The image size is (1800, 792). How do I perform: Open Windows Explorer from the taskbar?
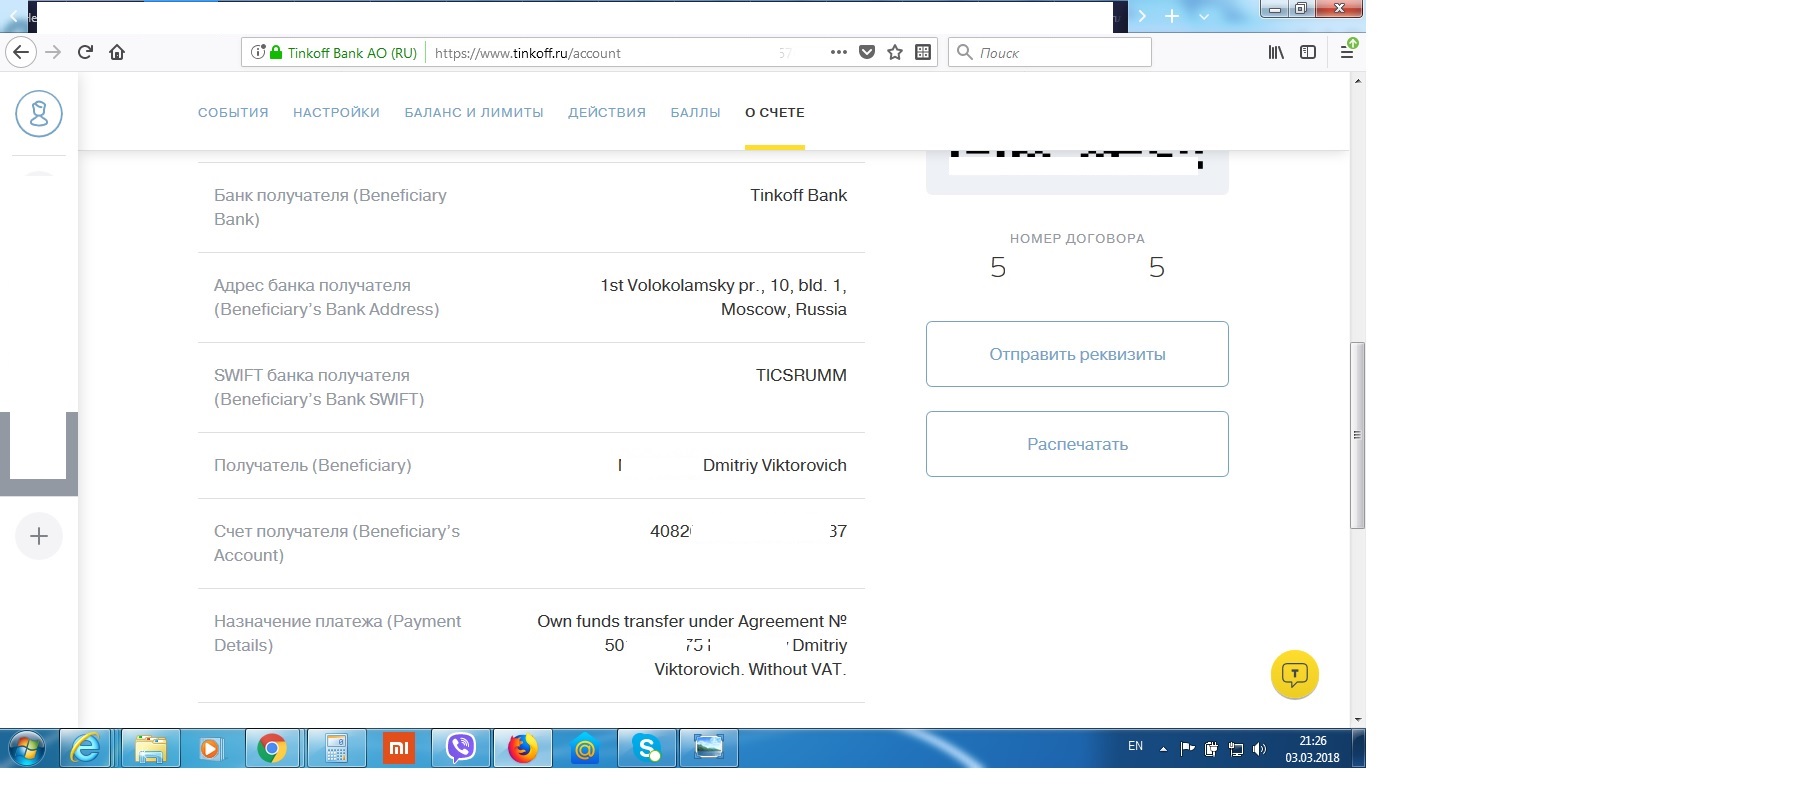point(150,748)
